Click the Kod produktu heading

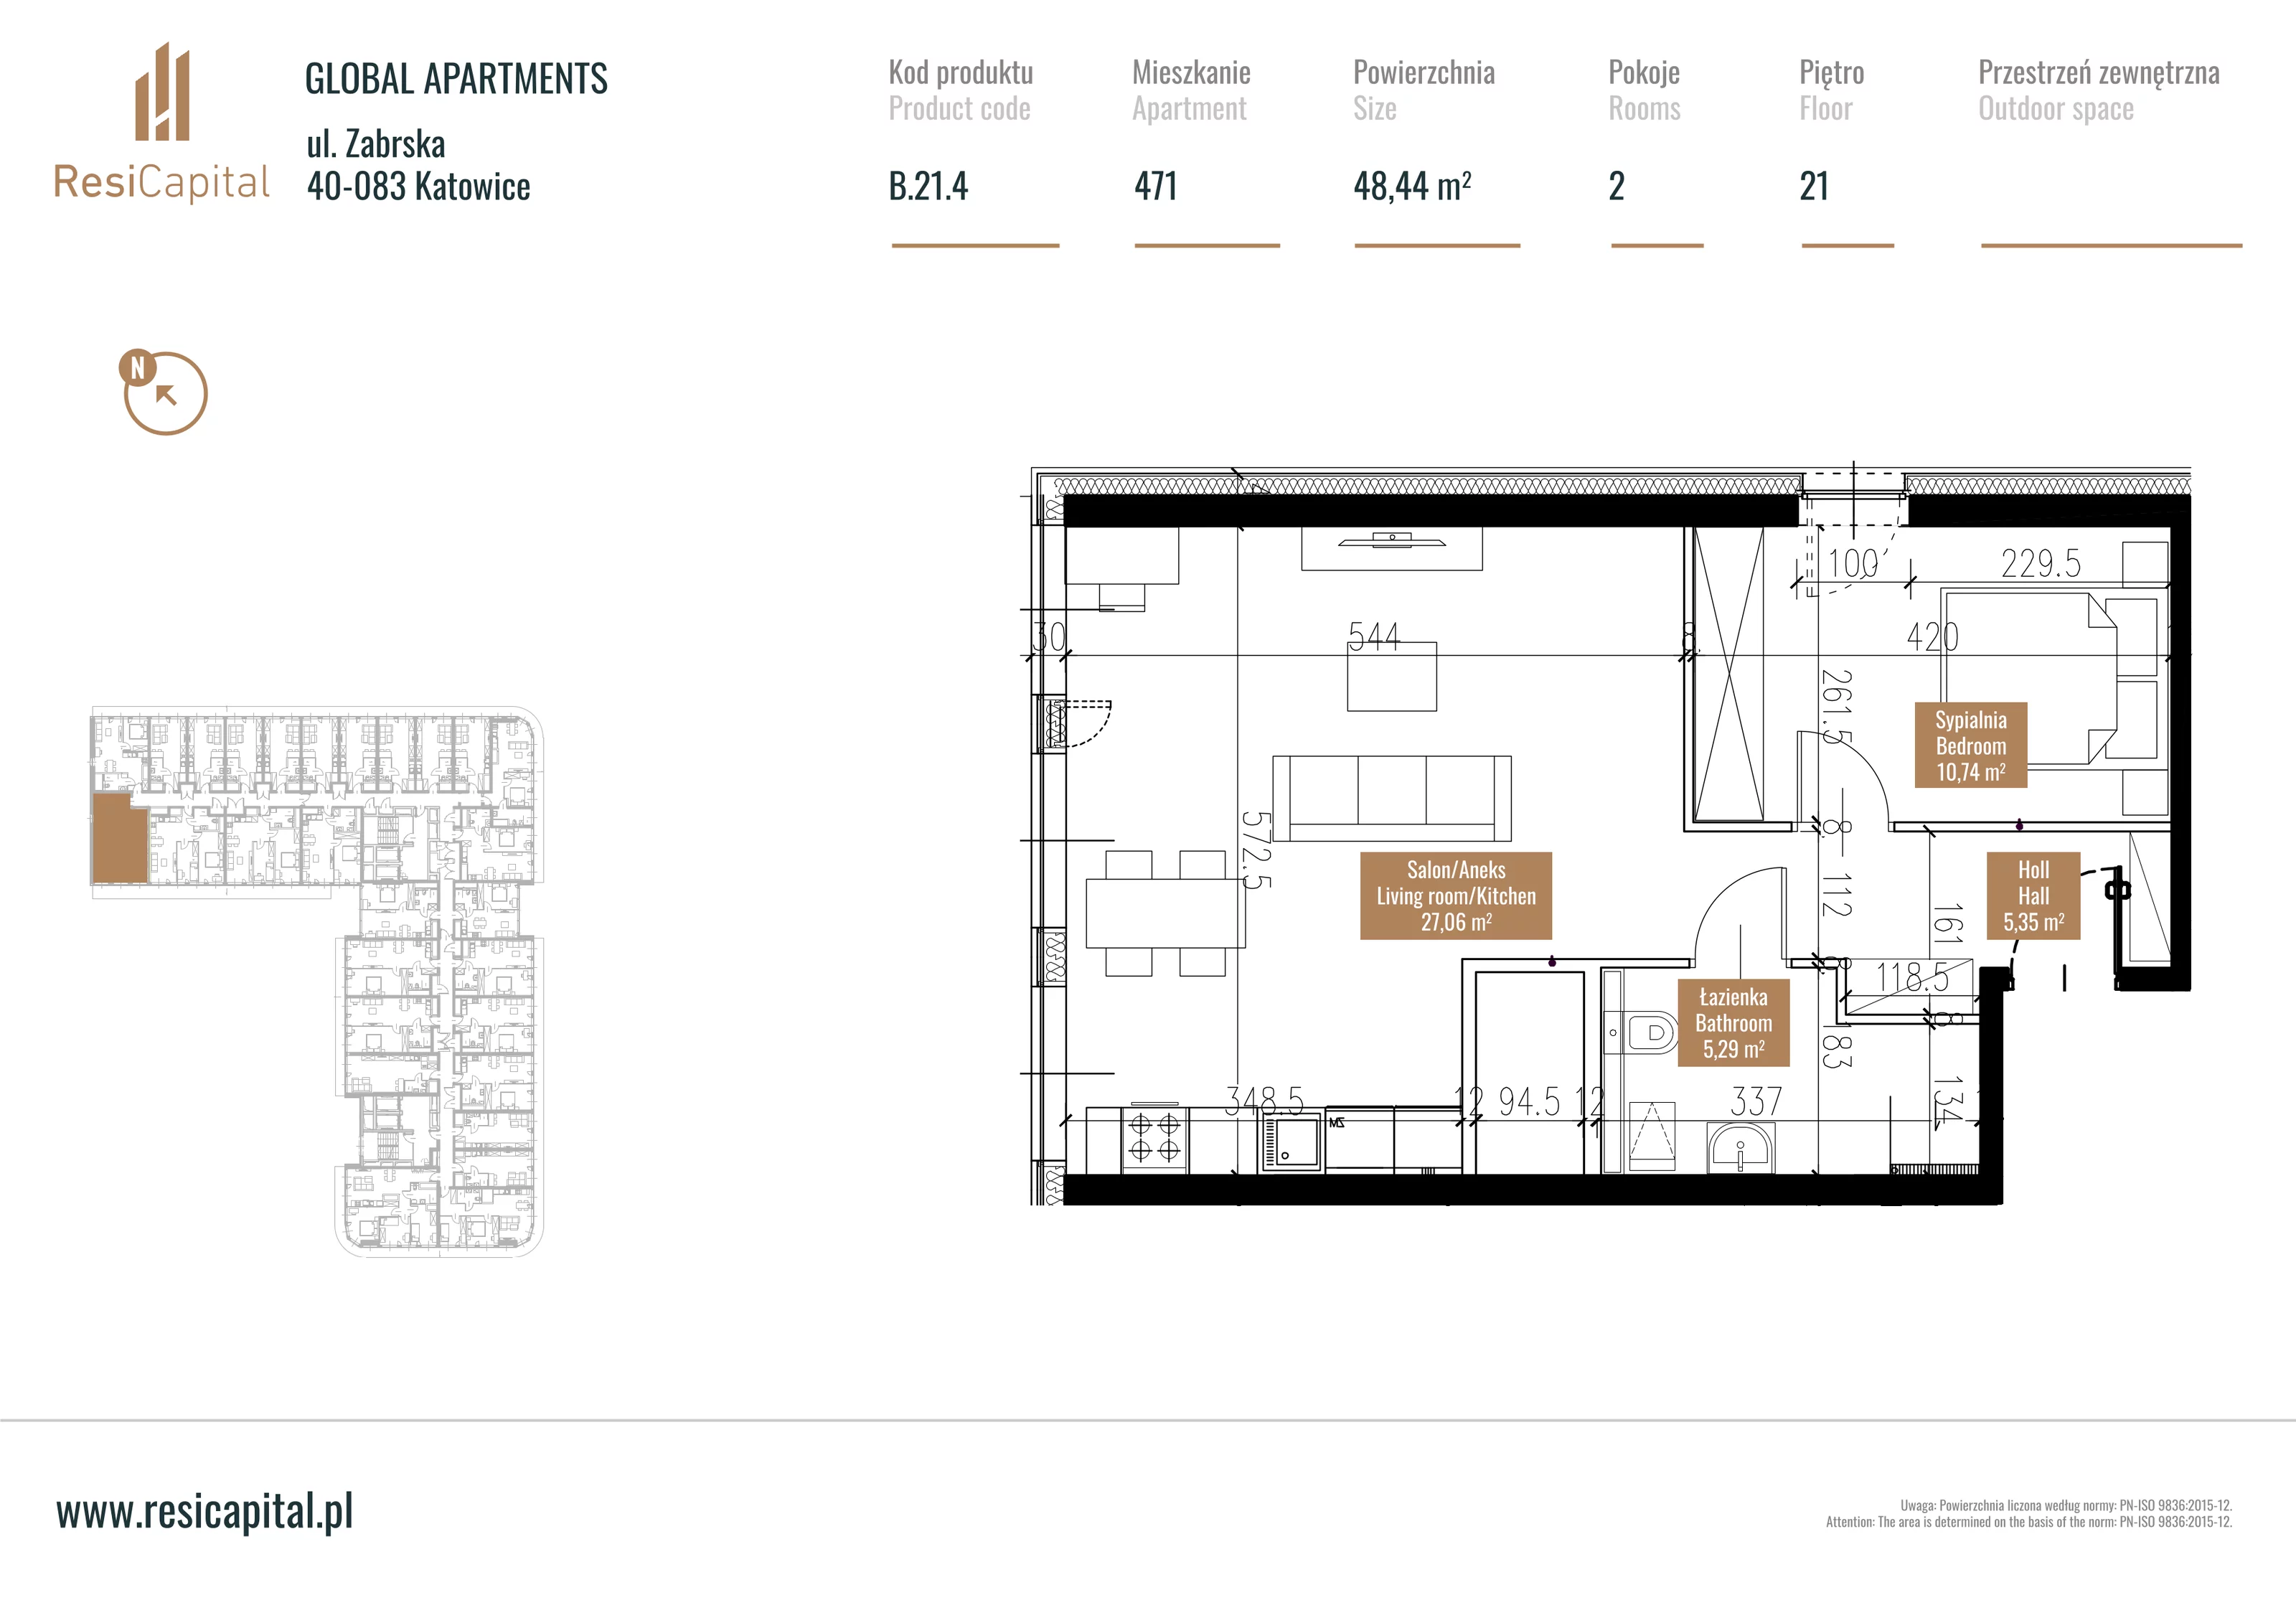(961, 72)
